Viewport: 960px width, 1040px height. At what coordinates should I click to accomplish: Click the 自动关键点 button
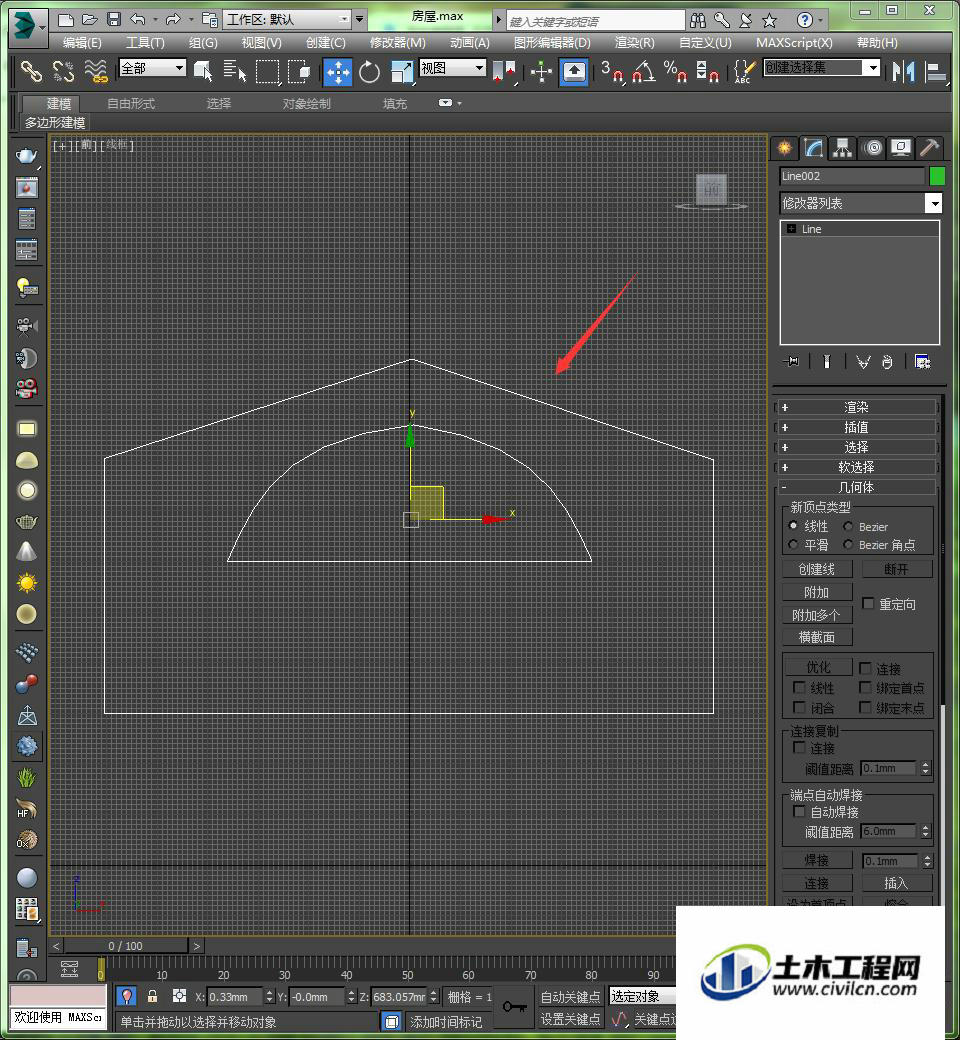[571, 996]
